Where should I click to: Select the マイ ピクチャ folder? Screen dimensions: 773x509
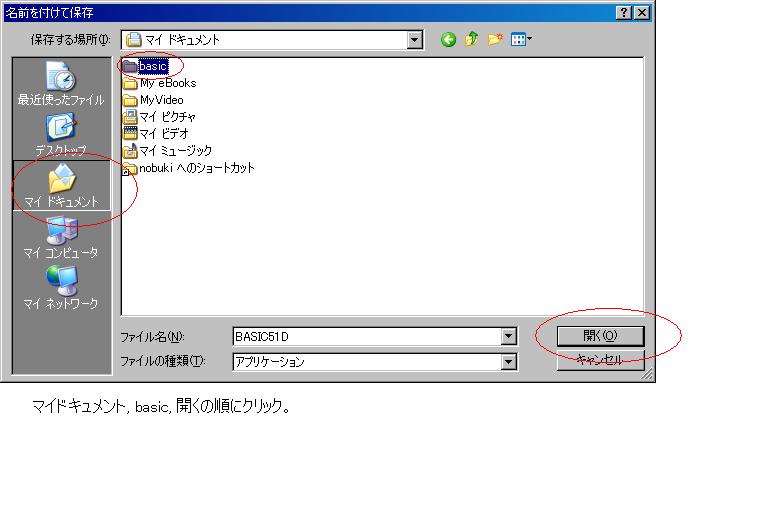click(x=159, y=117)
